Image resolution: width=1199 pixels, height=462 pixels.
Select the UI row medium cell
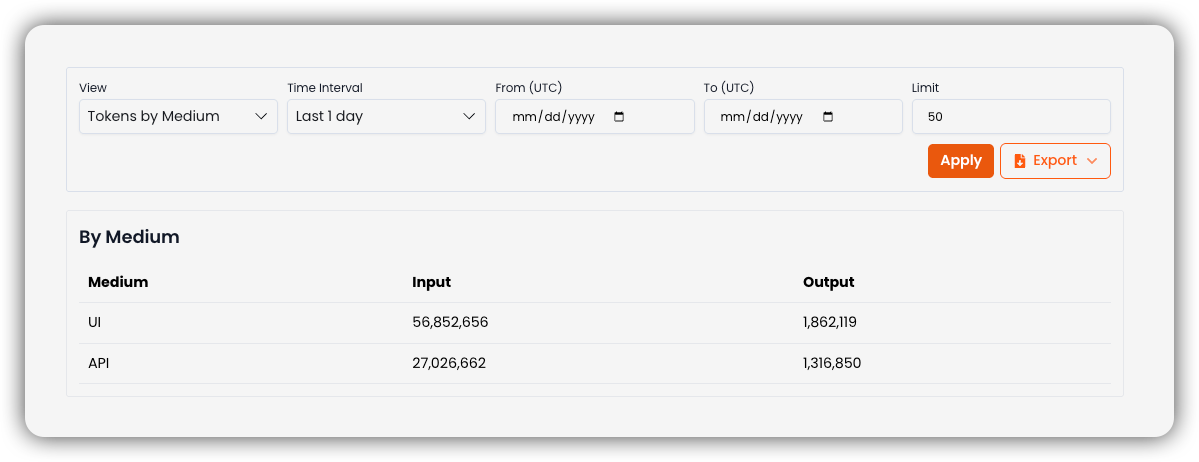click(95, 323)
